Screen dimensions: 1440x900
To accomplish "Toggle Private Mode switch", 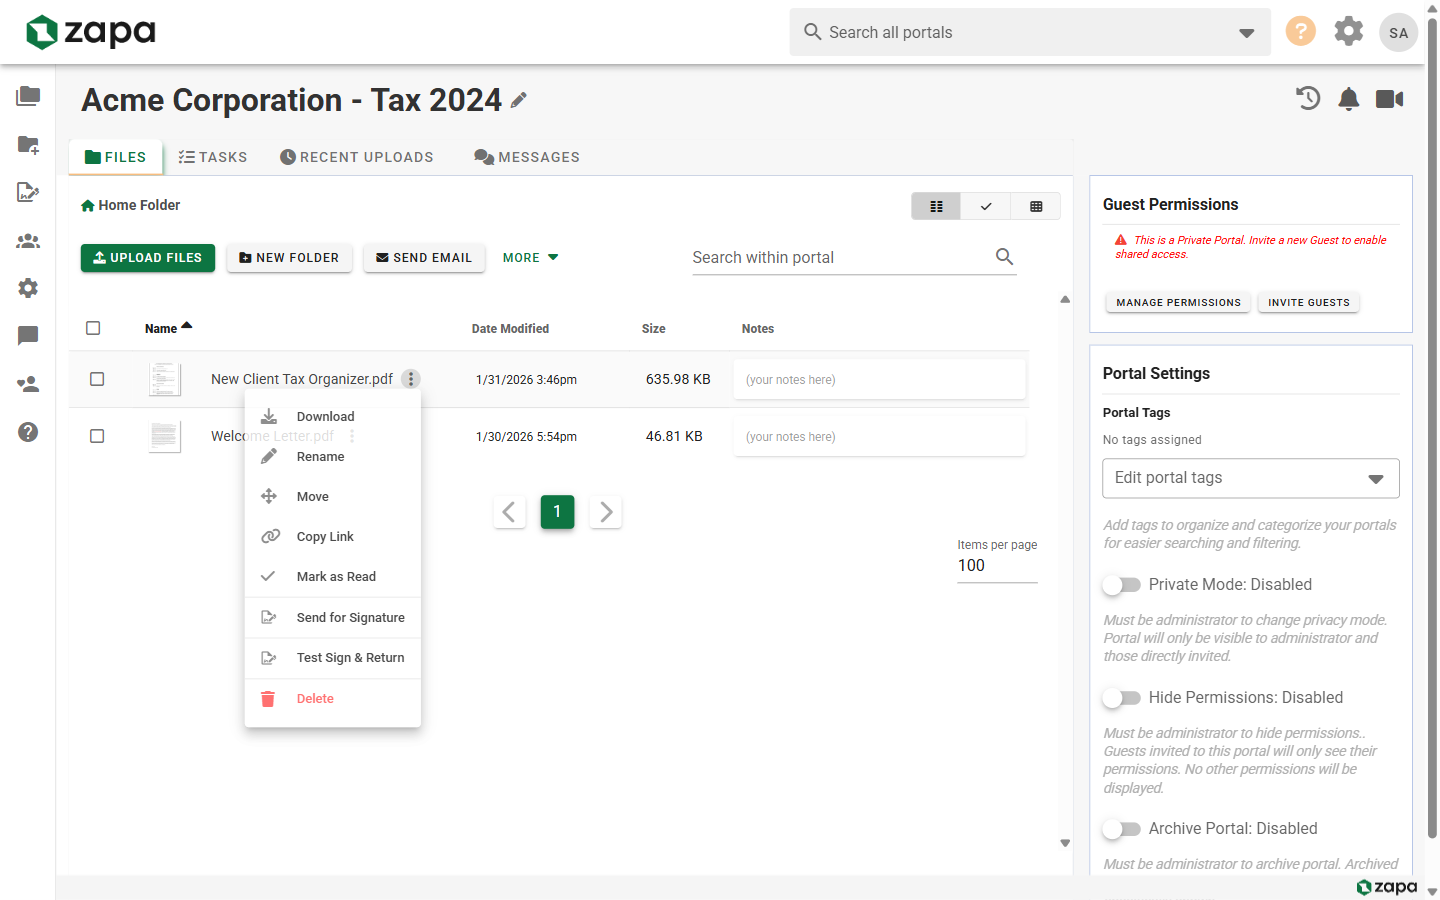I will (x=1121, y=584).
